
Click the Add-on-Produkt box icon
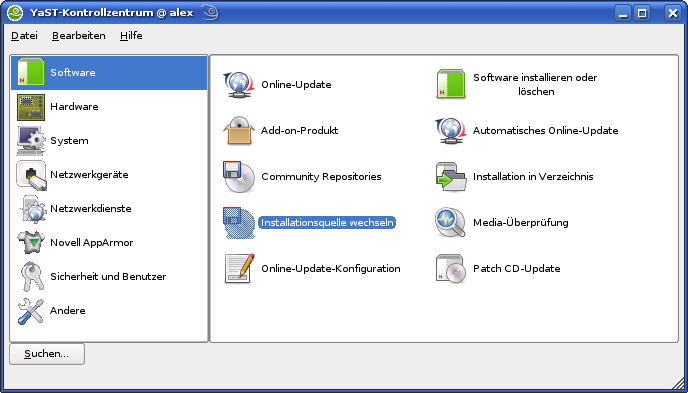tap(239, 130)
